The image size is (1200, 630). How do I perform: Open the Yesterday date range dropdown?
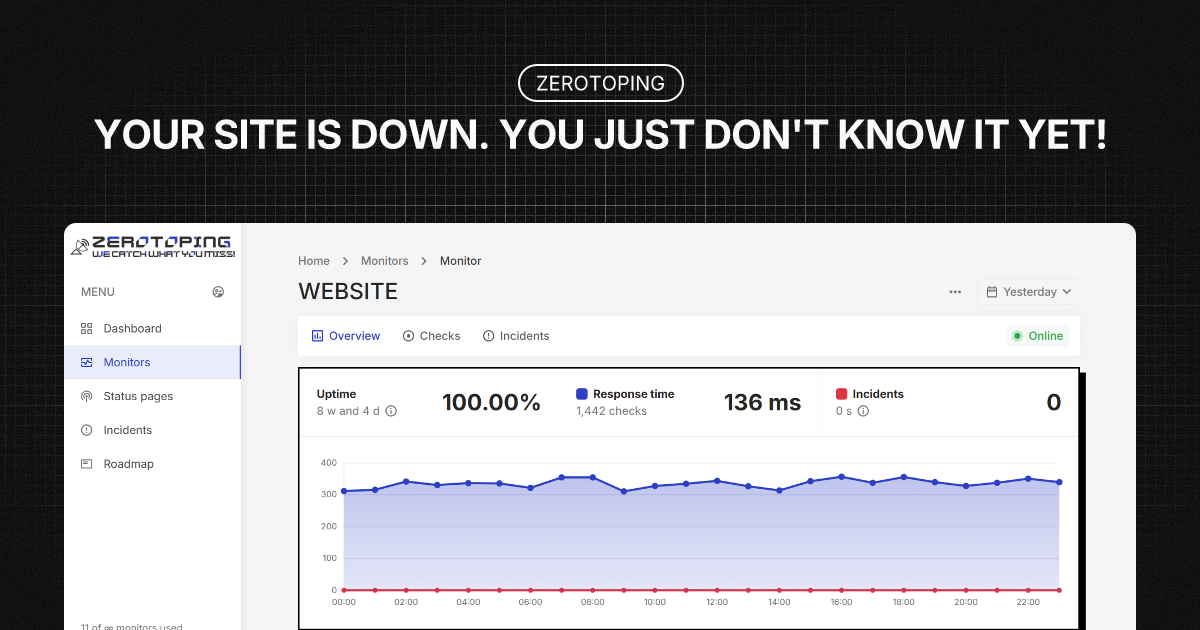point(1028,291)
